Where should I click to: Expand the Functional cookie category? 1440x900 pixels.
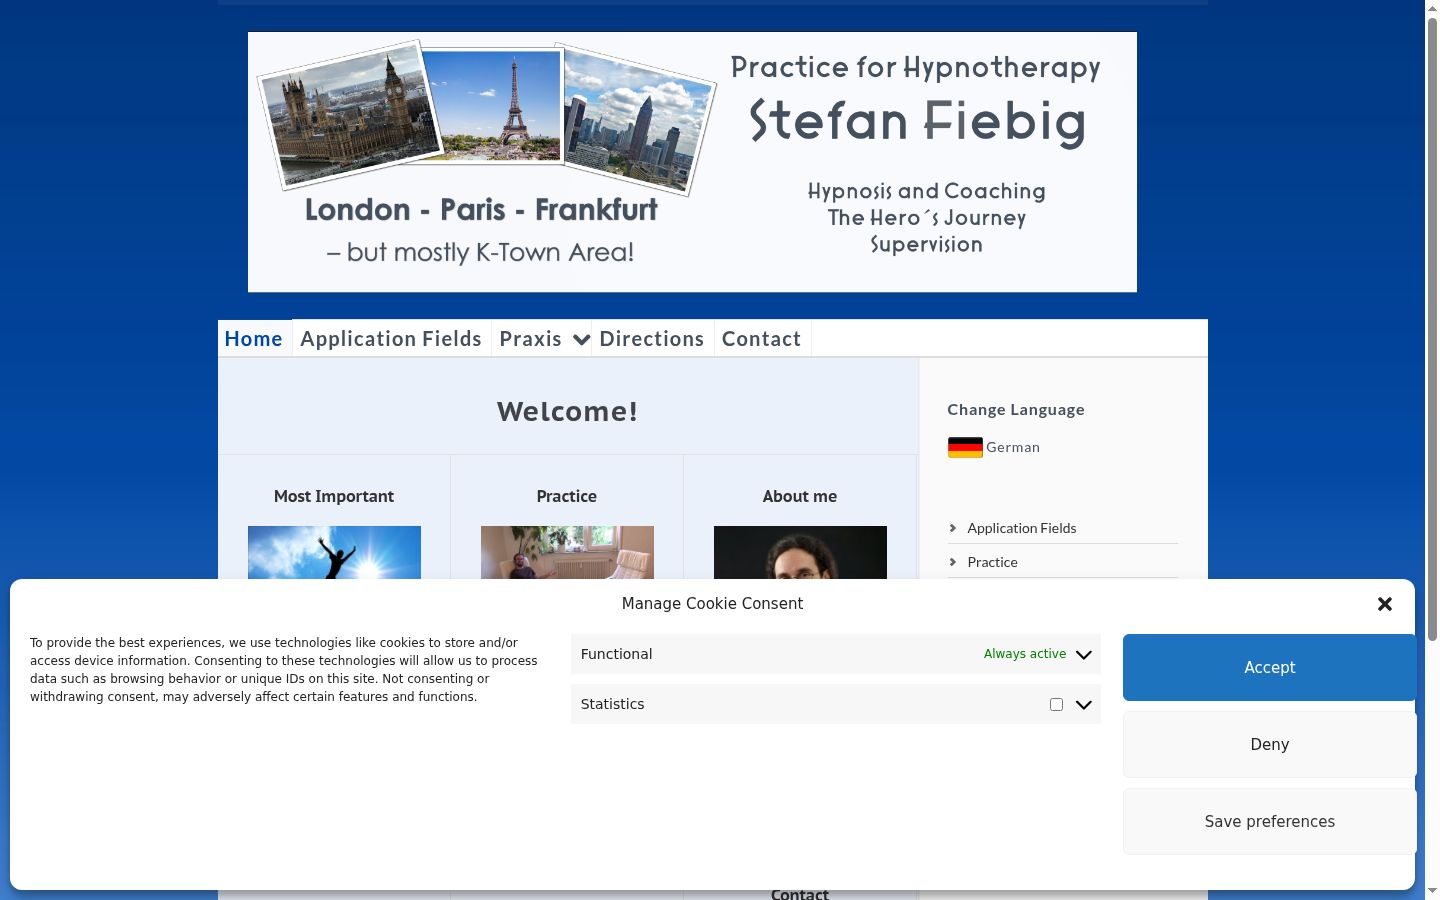[1084, 654]
